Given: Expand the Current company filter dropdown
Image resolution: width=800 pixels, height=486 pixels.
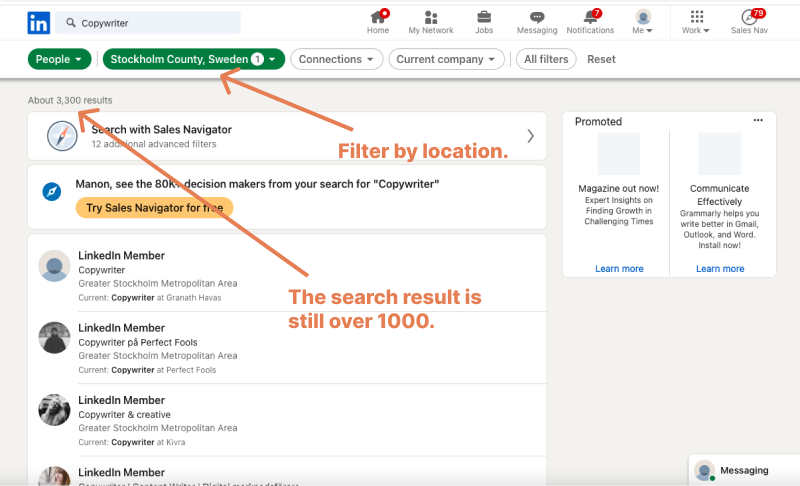Looking at the screenshot, I should [x=446, y=59].
